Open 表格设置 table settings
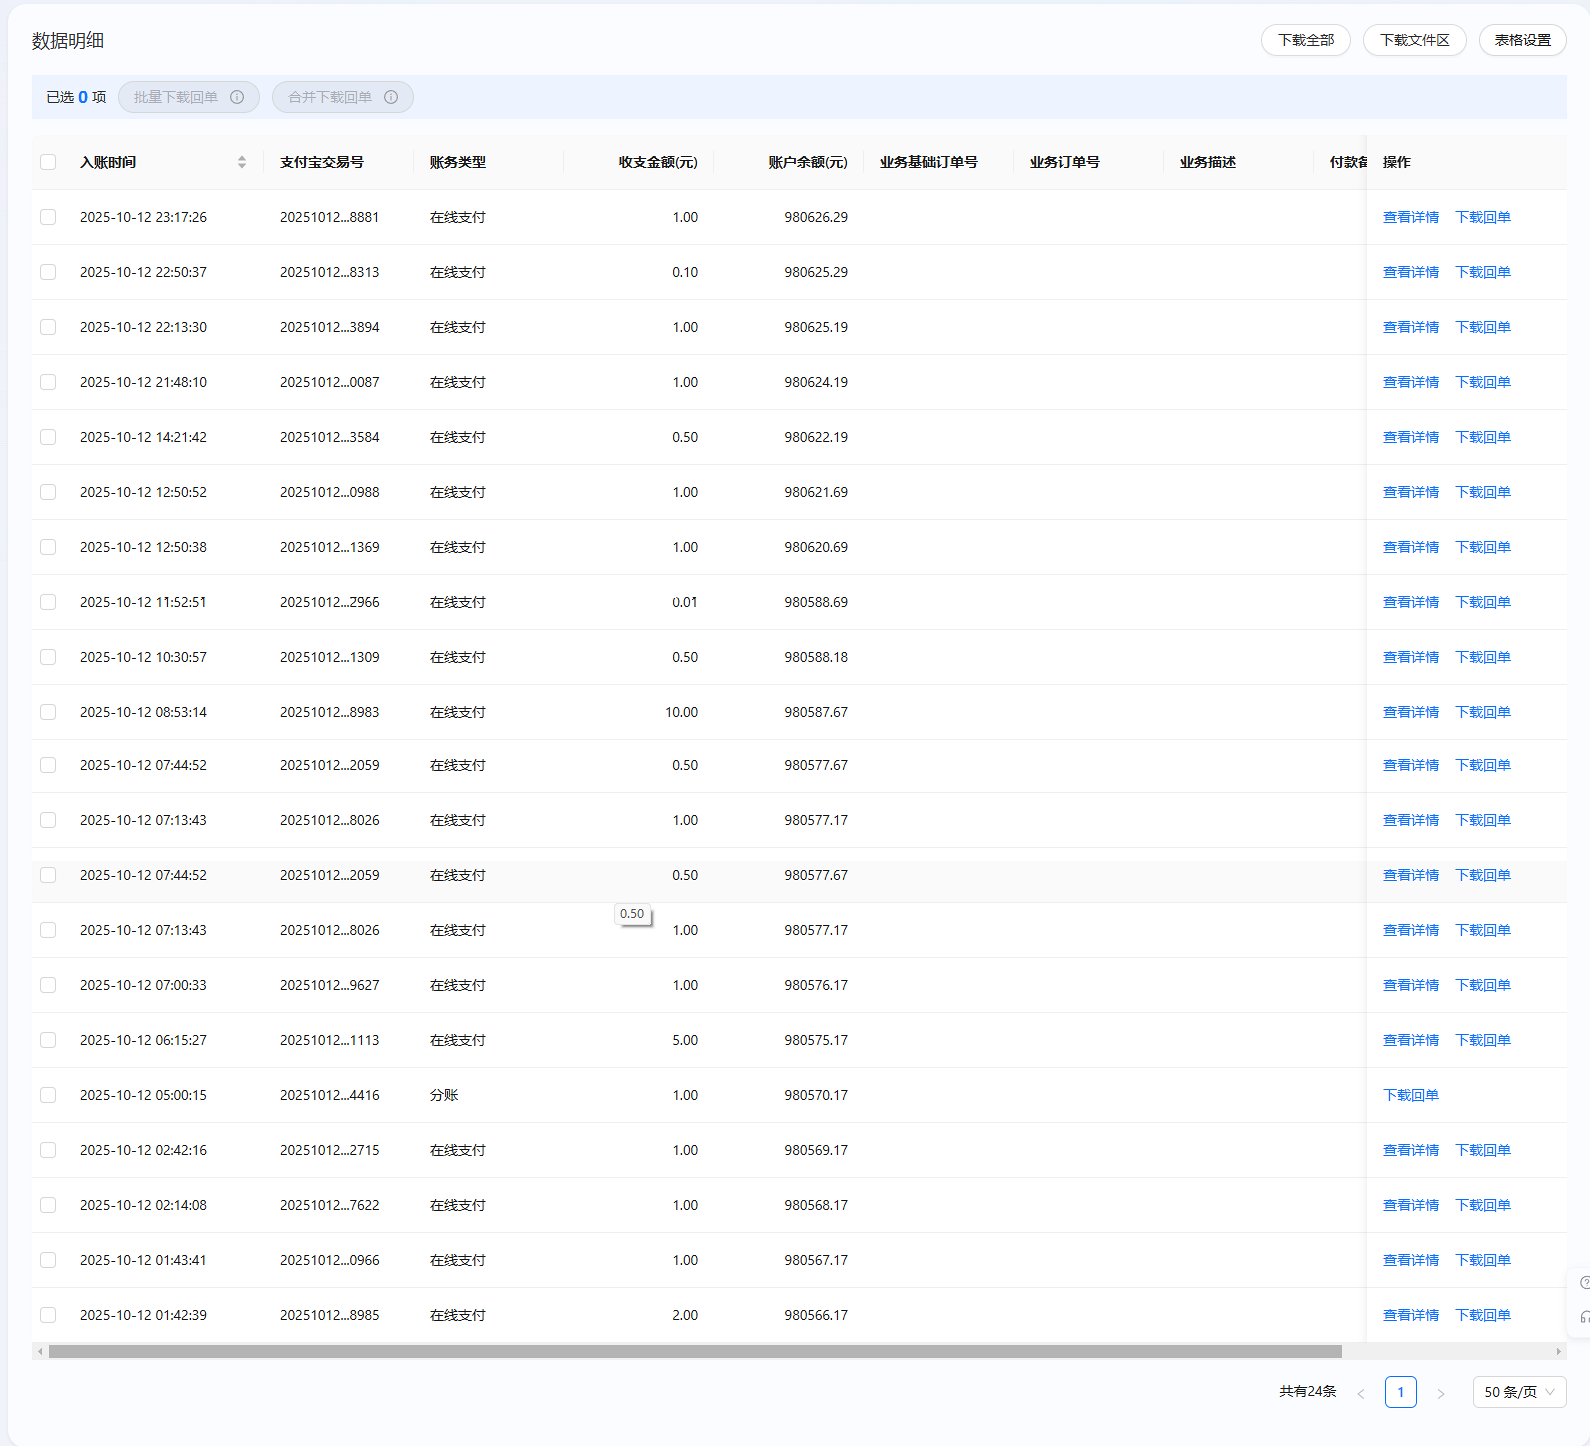Viewport: 1590px width, 1446px height. [1522, 40]
